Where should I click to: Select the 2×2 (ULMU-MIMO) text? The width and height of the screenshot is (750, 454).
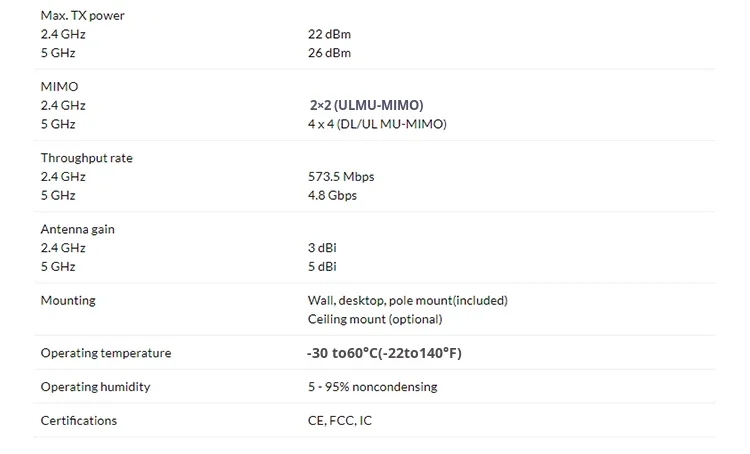click(x=366, y=105)
